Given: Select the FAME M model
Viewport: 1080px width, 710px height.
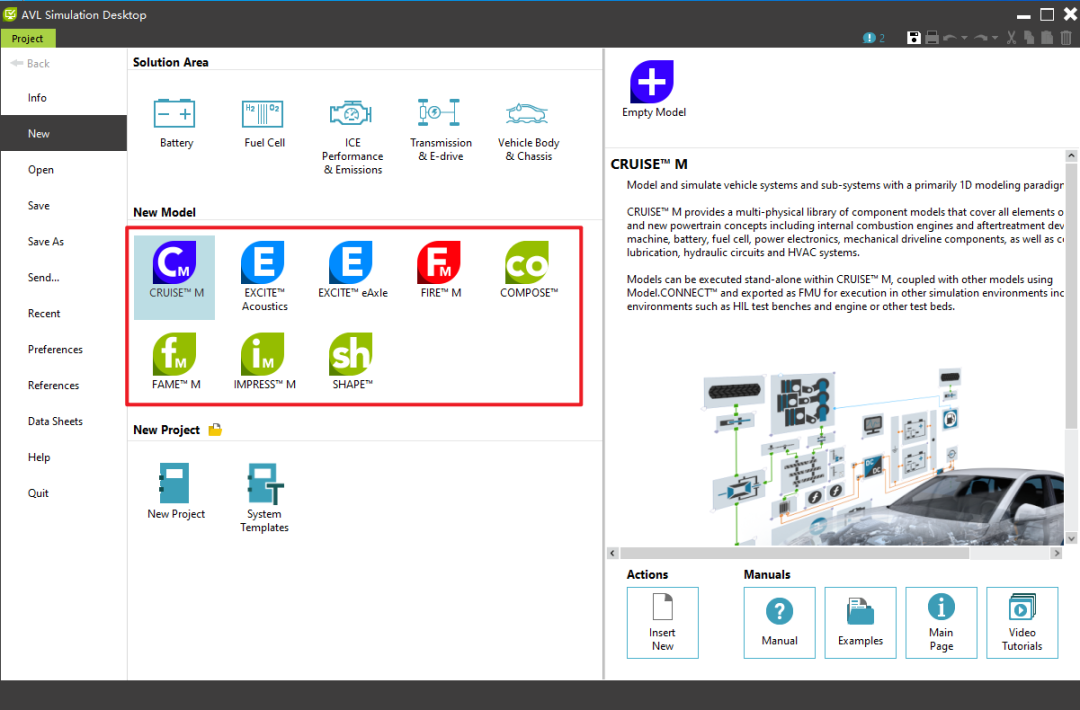Looking at the screenshot, I should [174, 354].
